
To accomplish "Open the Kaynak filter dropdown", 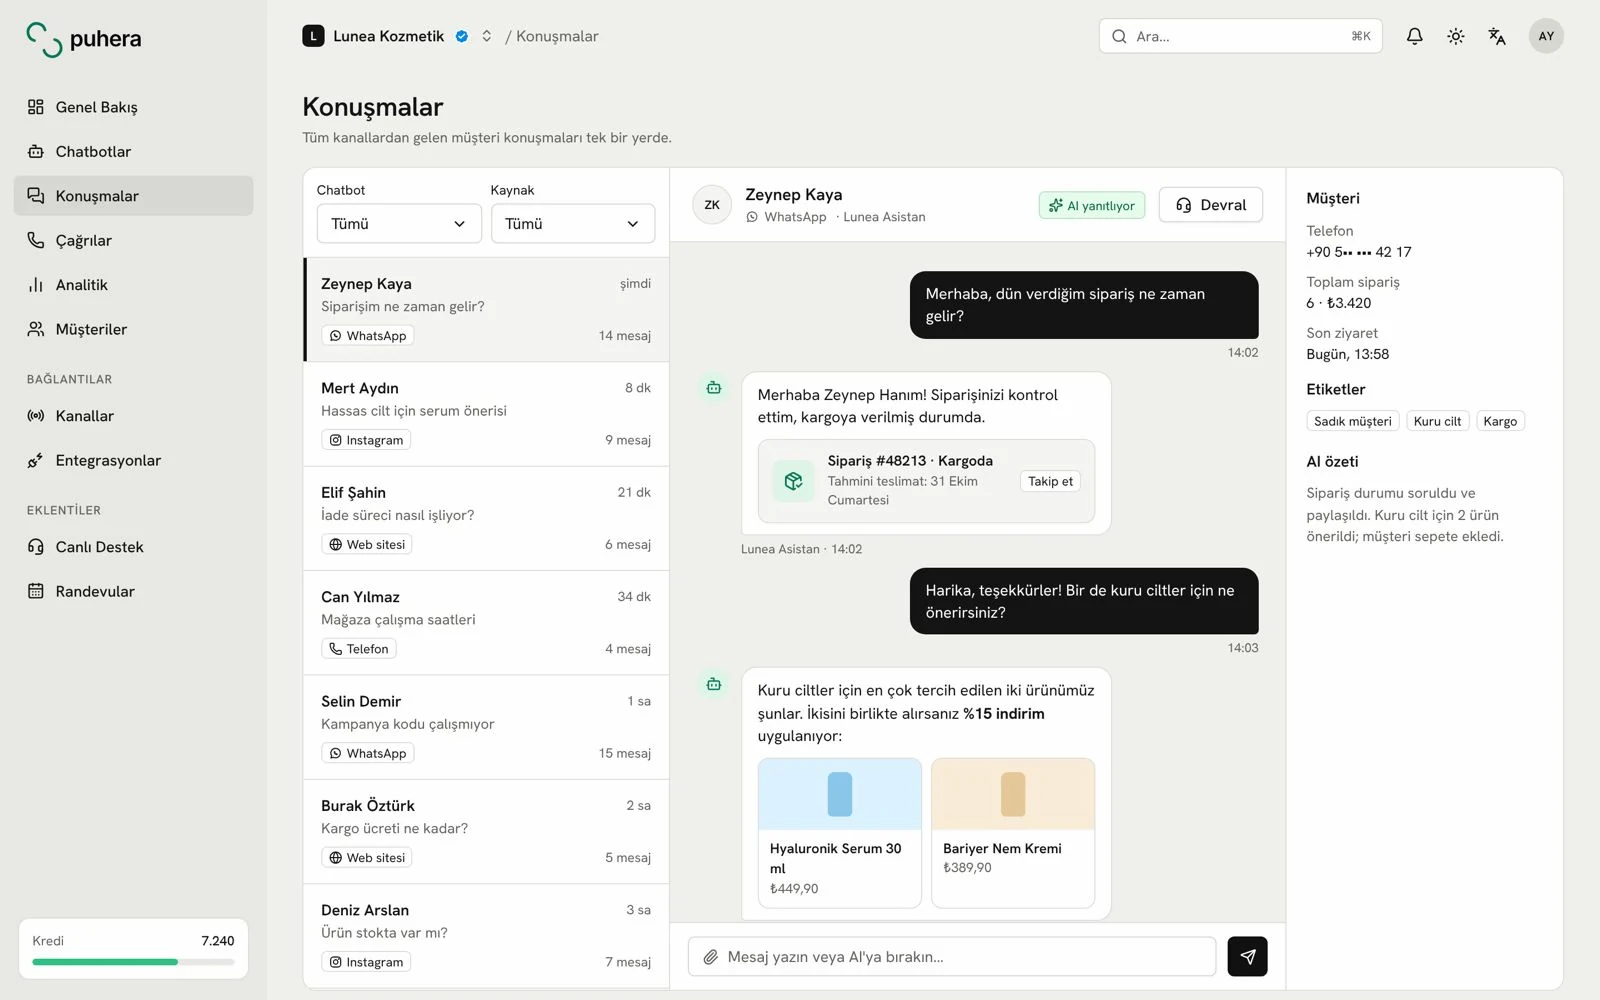I will (x=573, y=224).
